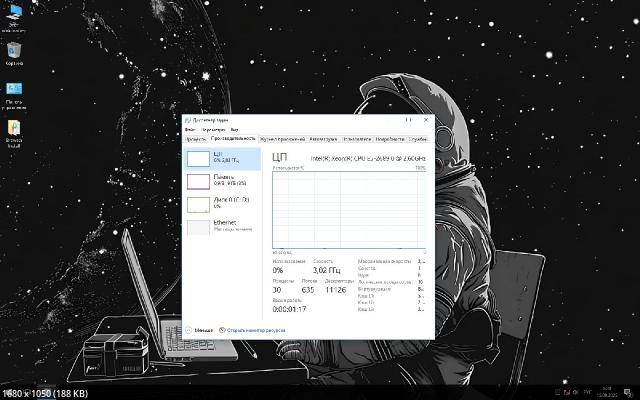This screenshot has height=400, width=640.
Task: Switch to the App history tab
Action: 283,139
